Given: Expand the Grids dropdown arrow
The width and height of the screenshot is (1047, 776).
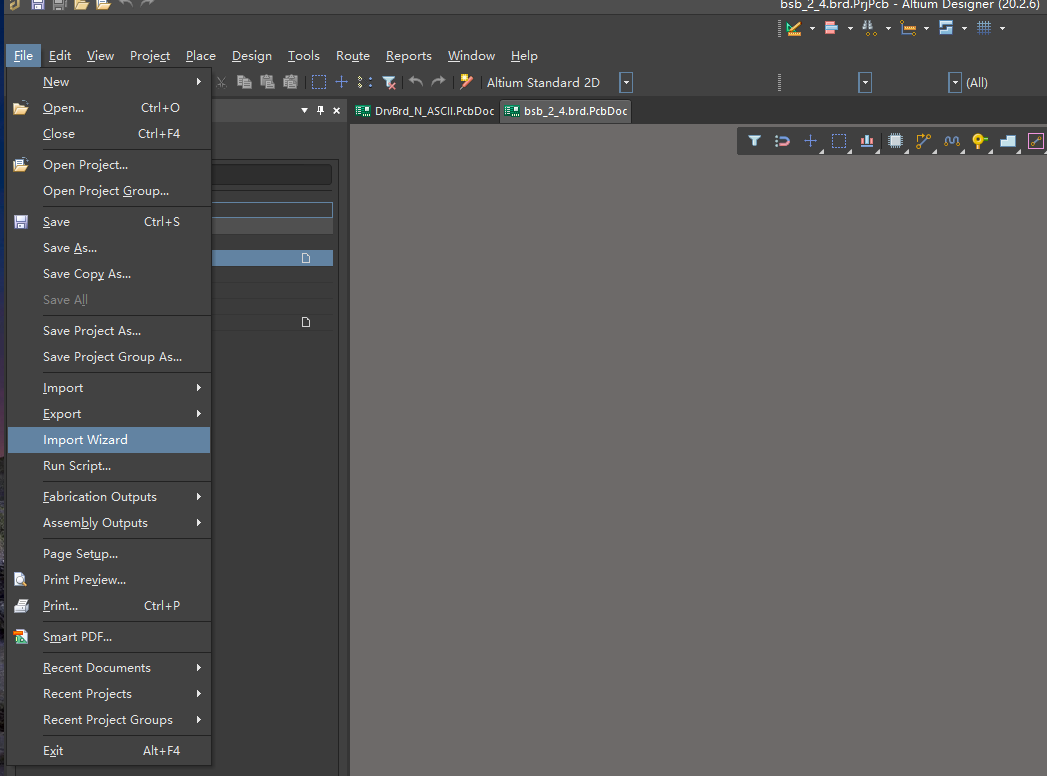Looking at the screenshot, I should [1002, 28].
